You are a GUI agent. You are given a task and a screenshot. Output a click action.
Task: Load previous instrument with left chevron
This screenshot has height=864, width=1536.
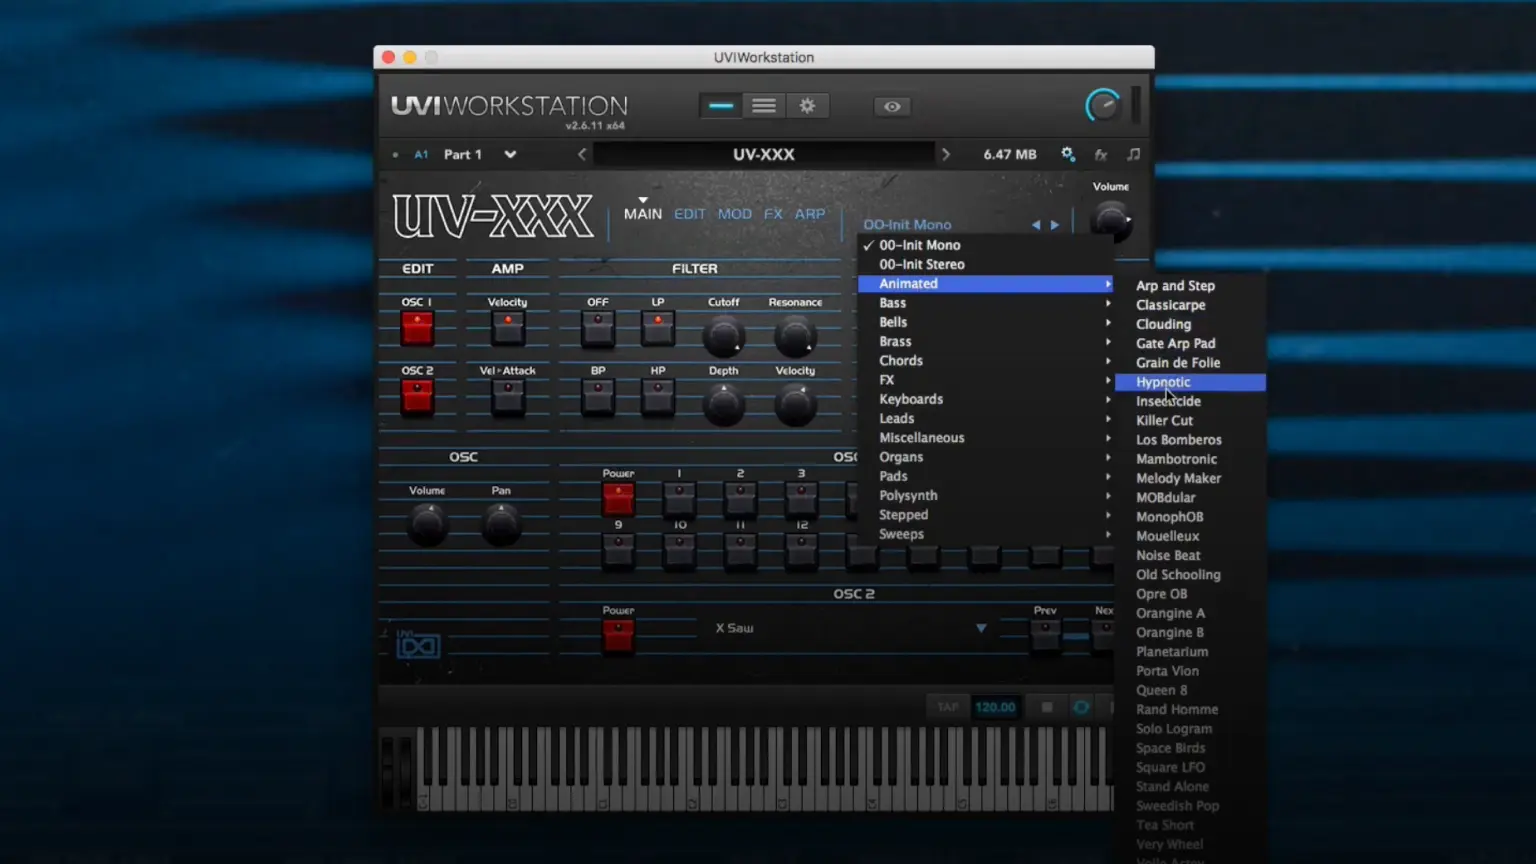(582, 154)
